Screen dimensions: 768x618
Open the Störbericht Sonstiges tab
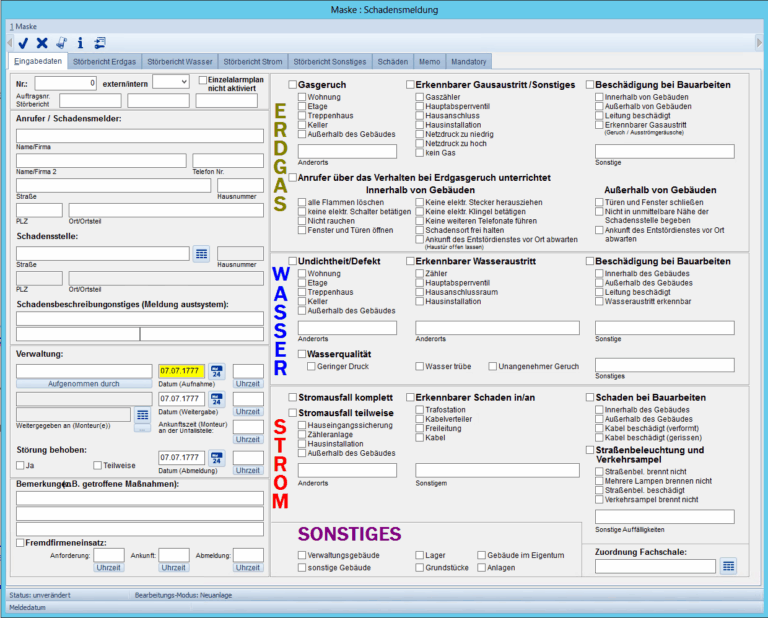(330, 62)
